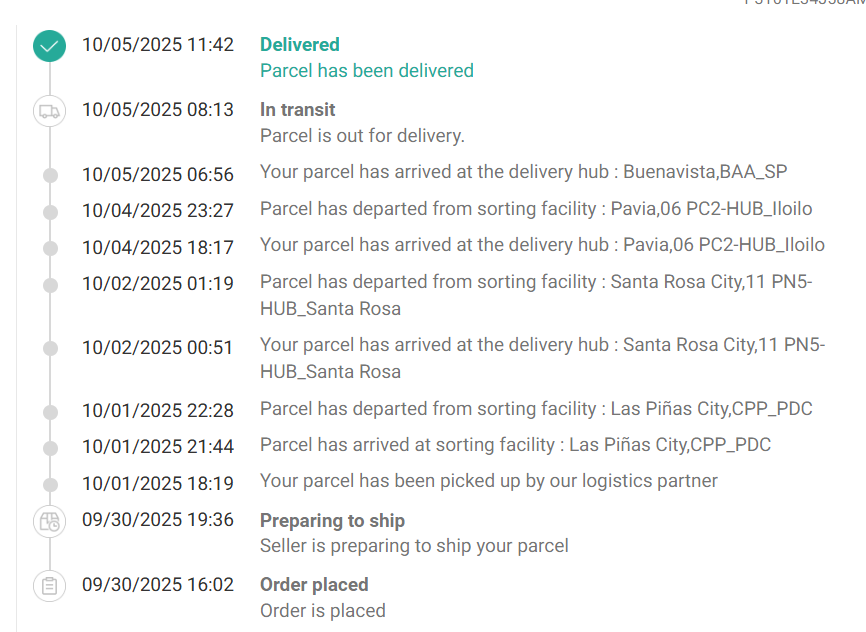Click the Pavia hub arrival timeline dot
Screen dimensions: 866x632
click(50, 247)
